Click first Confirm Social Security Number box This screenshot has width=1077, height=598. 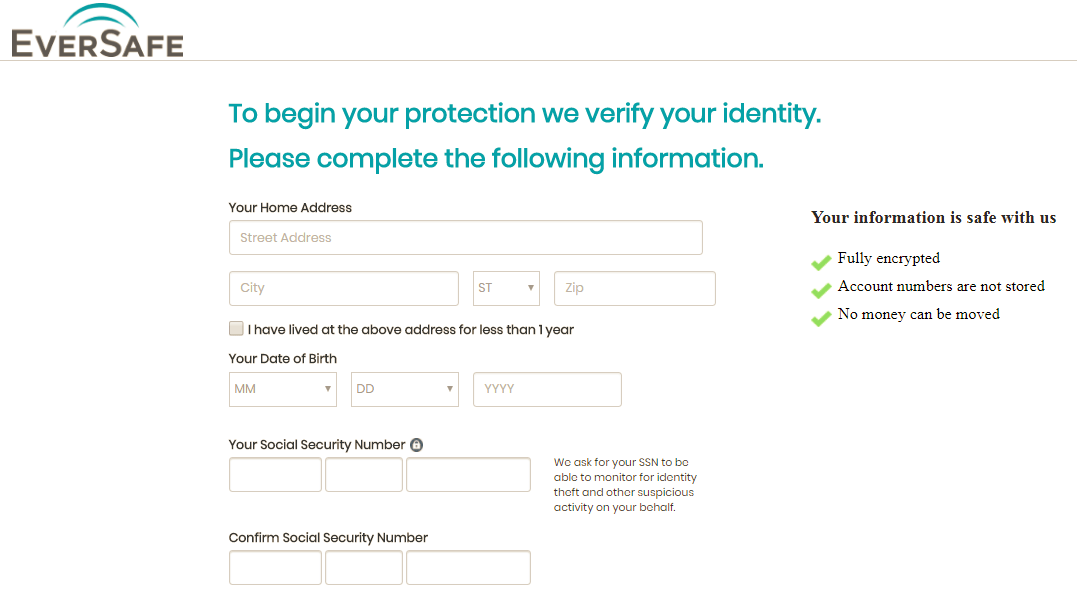[275, 567]
